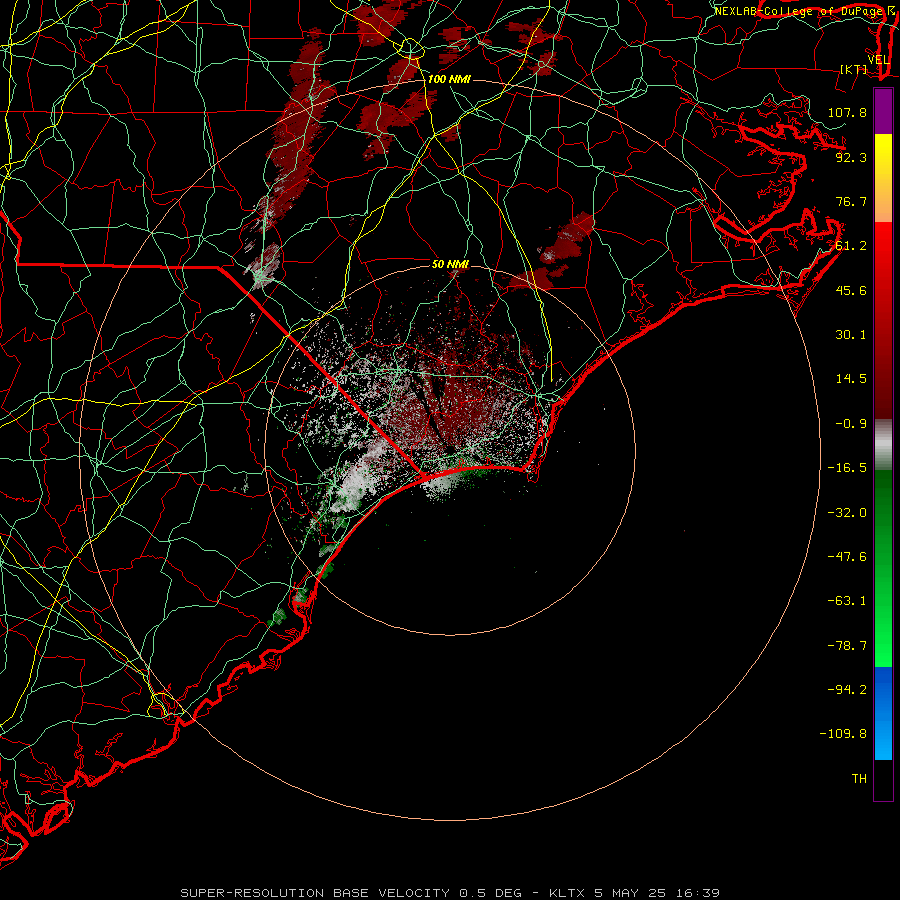The width and height of the screenshot is (900, 900).
Task: Click the purple segment of the velocity color bar
Action: tap(883, 111)
